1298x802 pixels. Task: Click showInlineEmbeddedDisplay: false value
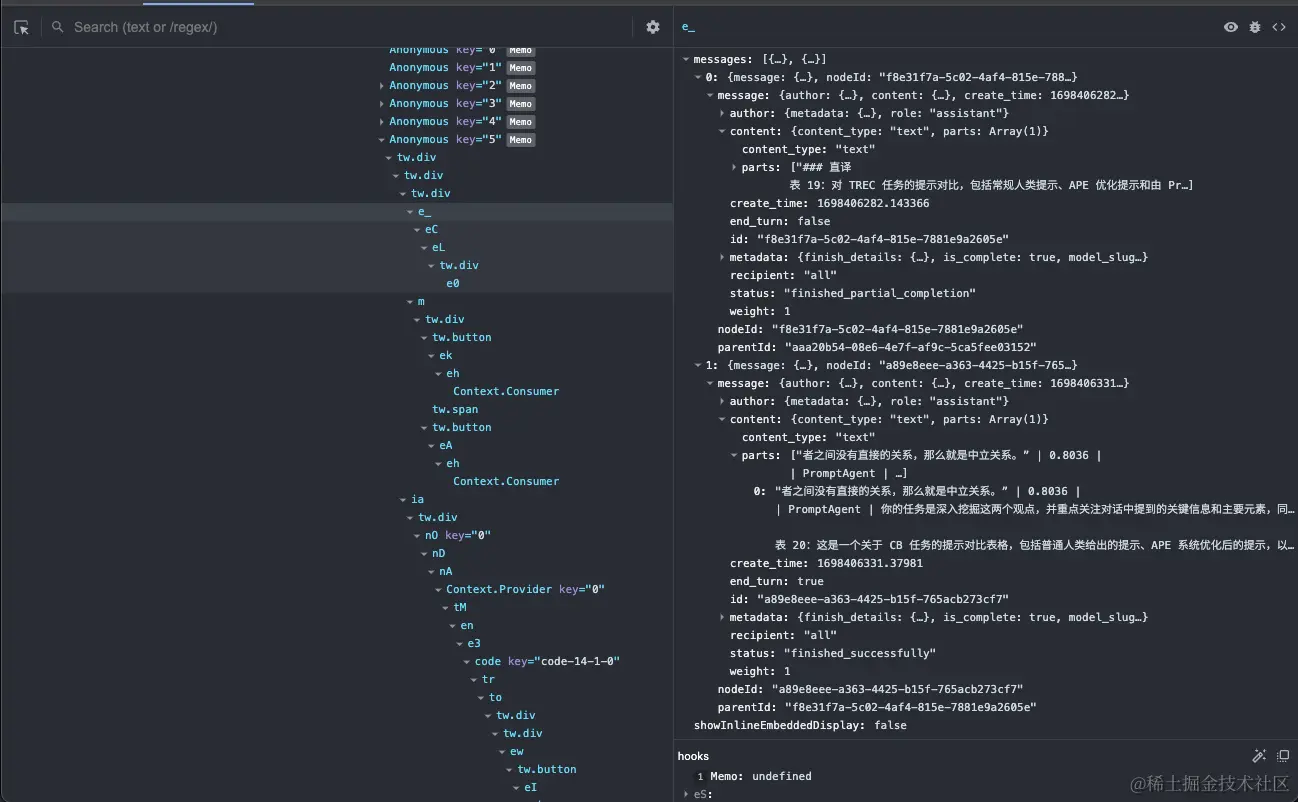[x=890, y=726]
